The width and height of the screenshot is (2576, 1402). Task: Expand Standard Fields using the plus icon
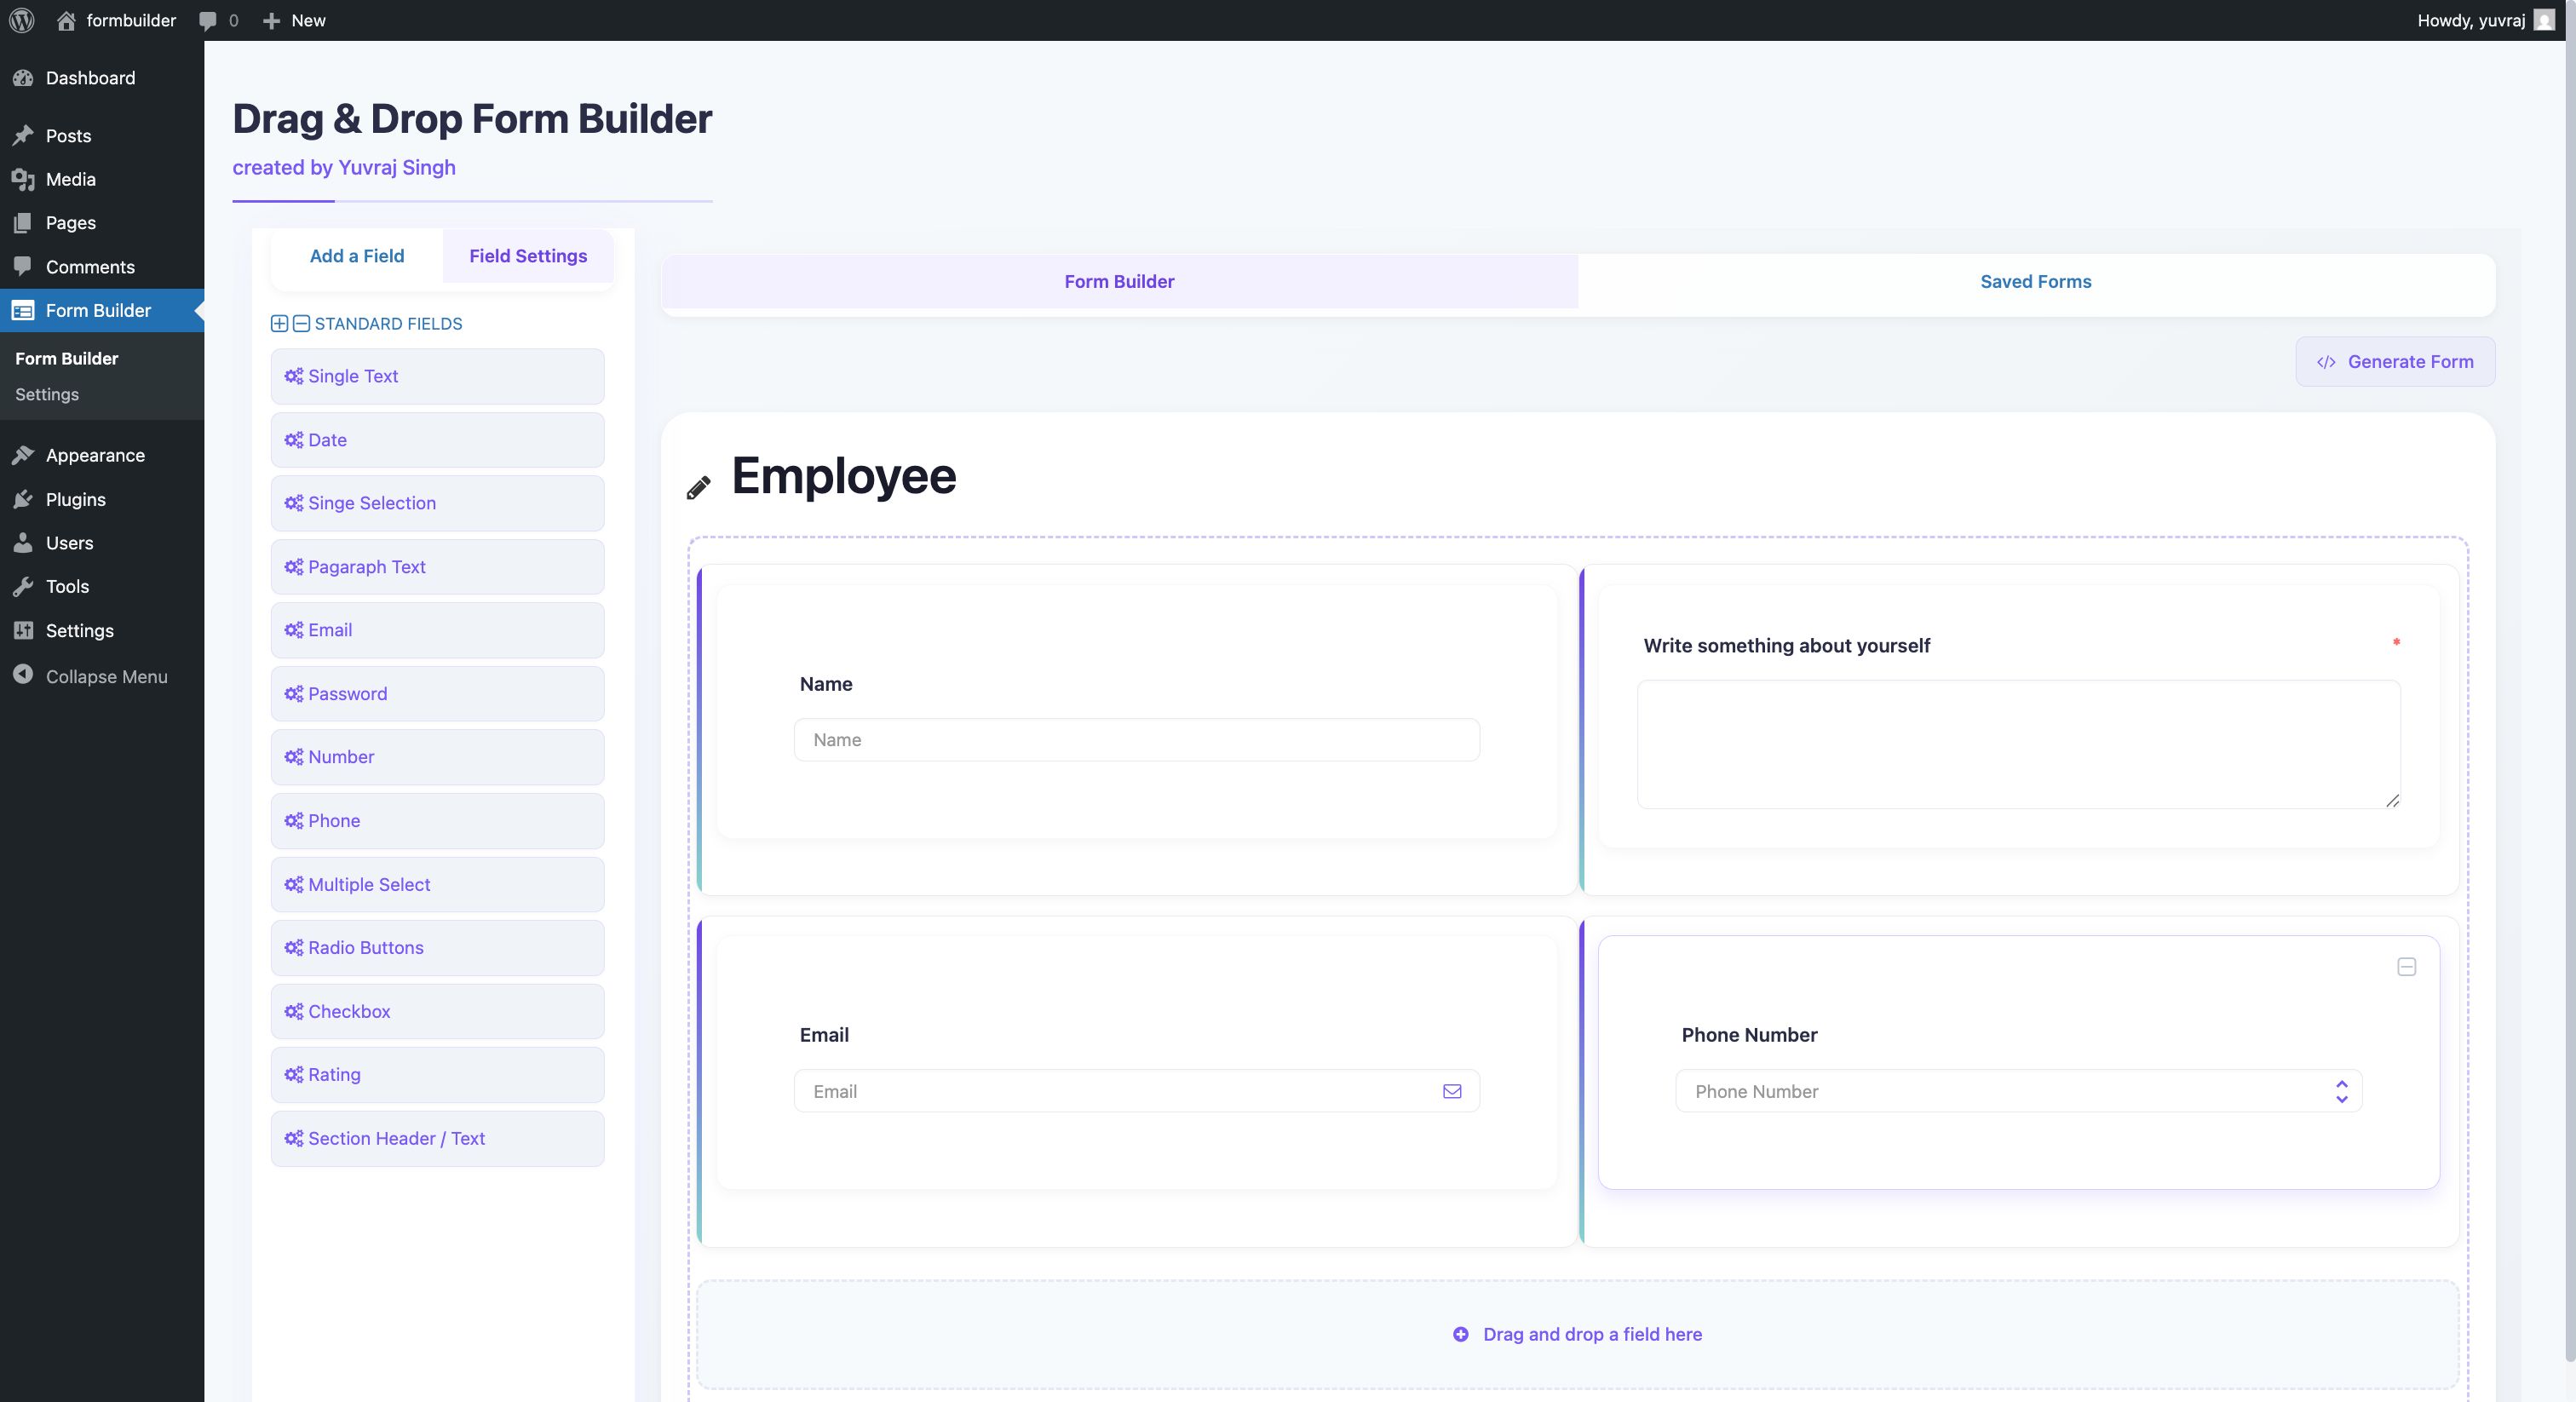click(279, 323)
